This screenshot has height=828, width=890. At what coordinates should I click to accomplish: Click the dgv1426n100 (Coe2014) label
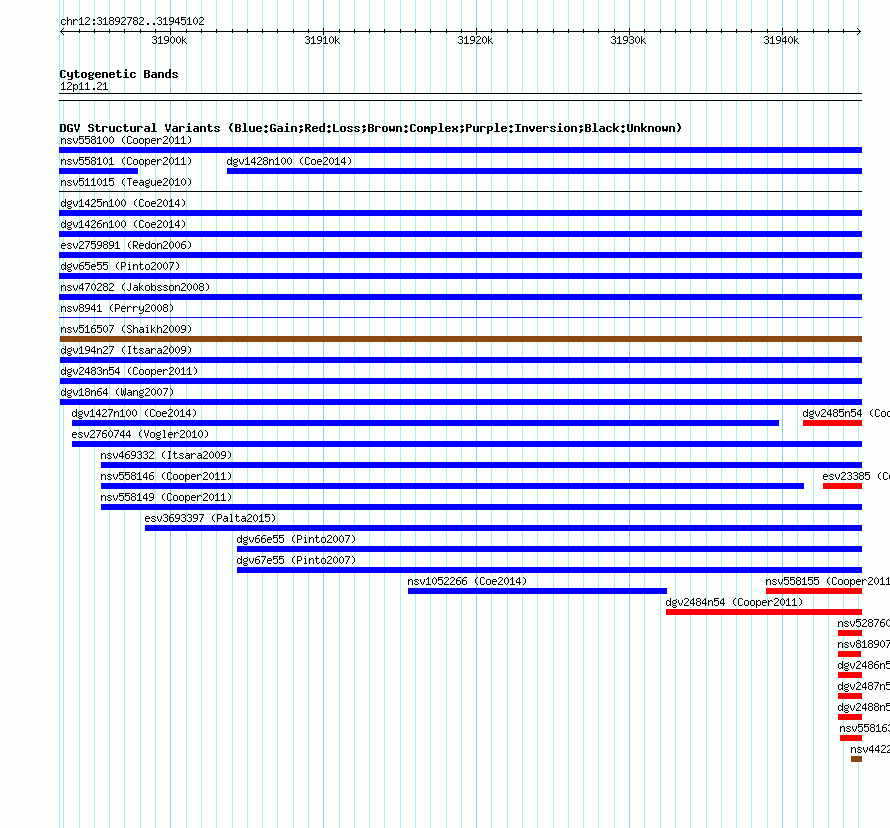[x=123, y=224]
